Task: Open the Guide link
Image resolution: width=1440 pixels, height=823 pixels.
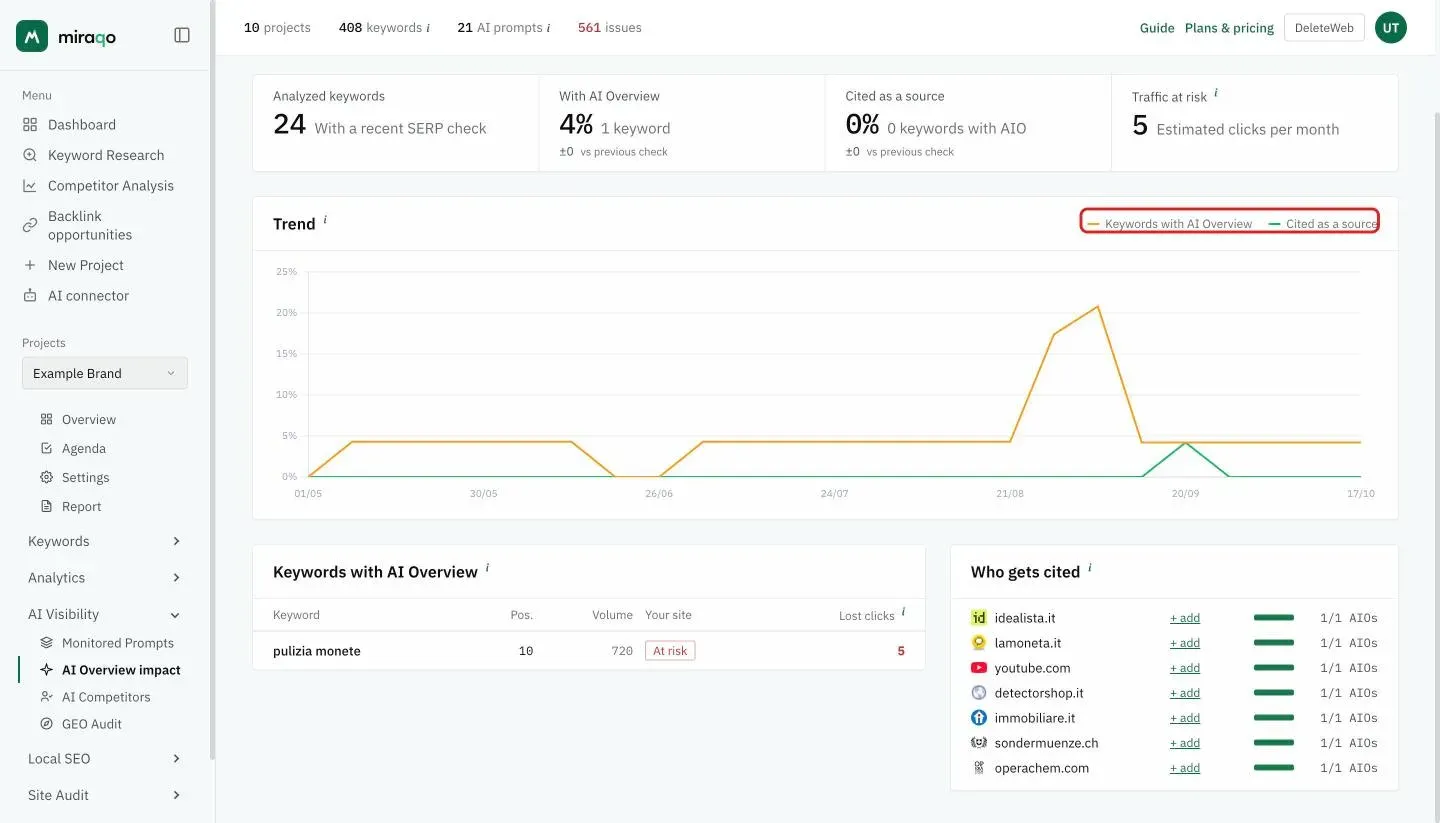Action: coord(1157,28)
